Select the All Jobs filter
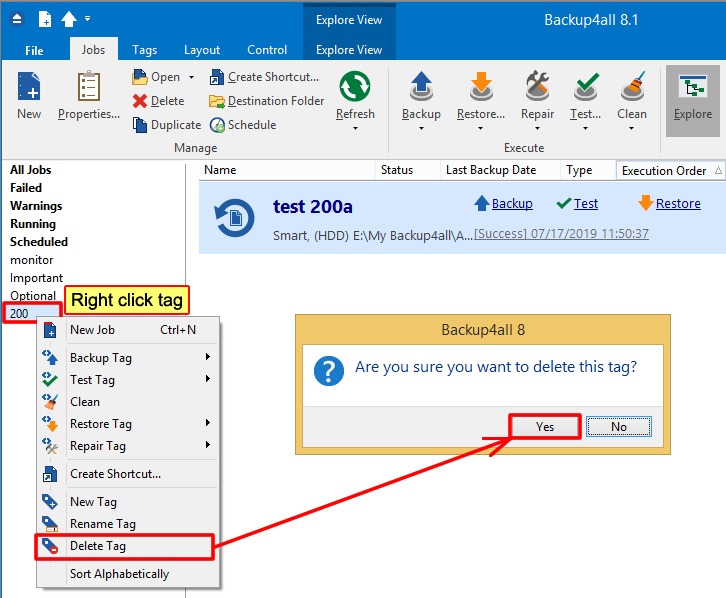 pyautogui.click(x=31, y=170)
